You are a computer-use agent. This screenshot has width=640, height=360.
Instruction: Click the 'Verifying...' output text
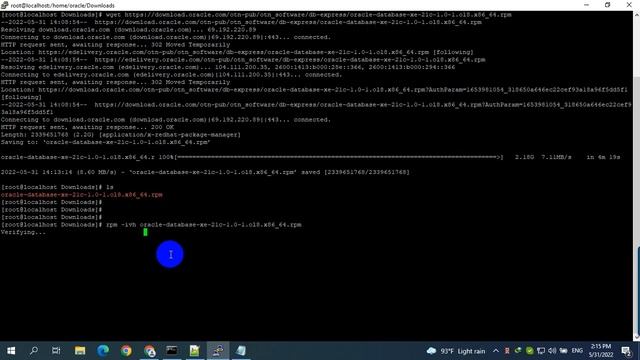pyautogui.click(x=23, y=232)
